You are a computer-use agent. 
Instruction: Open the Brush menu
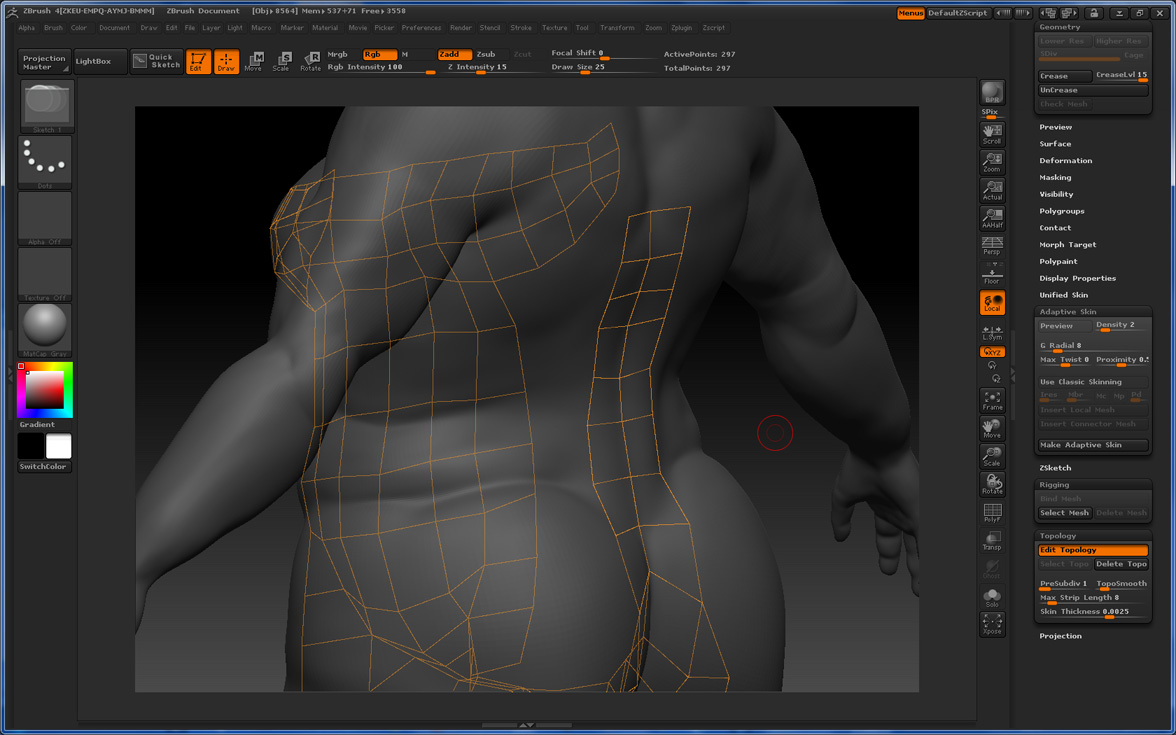53,28
